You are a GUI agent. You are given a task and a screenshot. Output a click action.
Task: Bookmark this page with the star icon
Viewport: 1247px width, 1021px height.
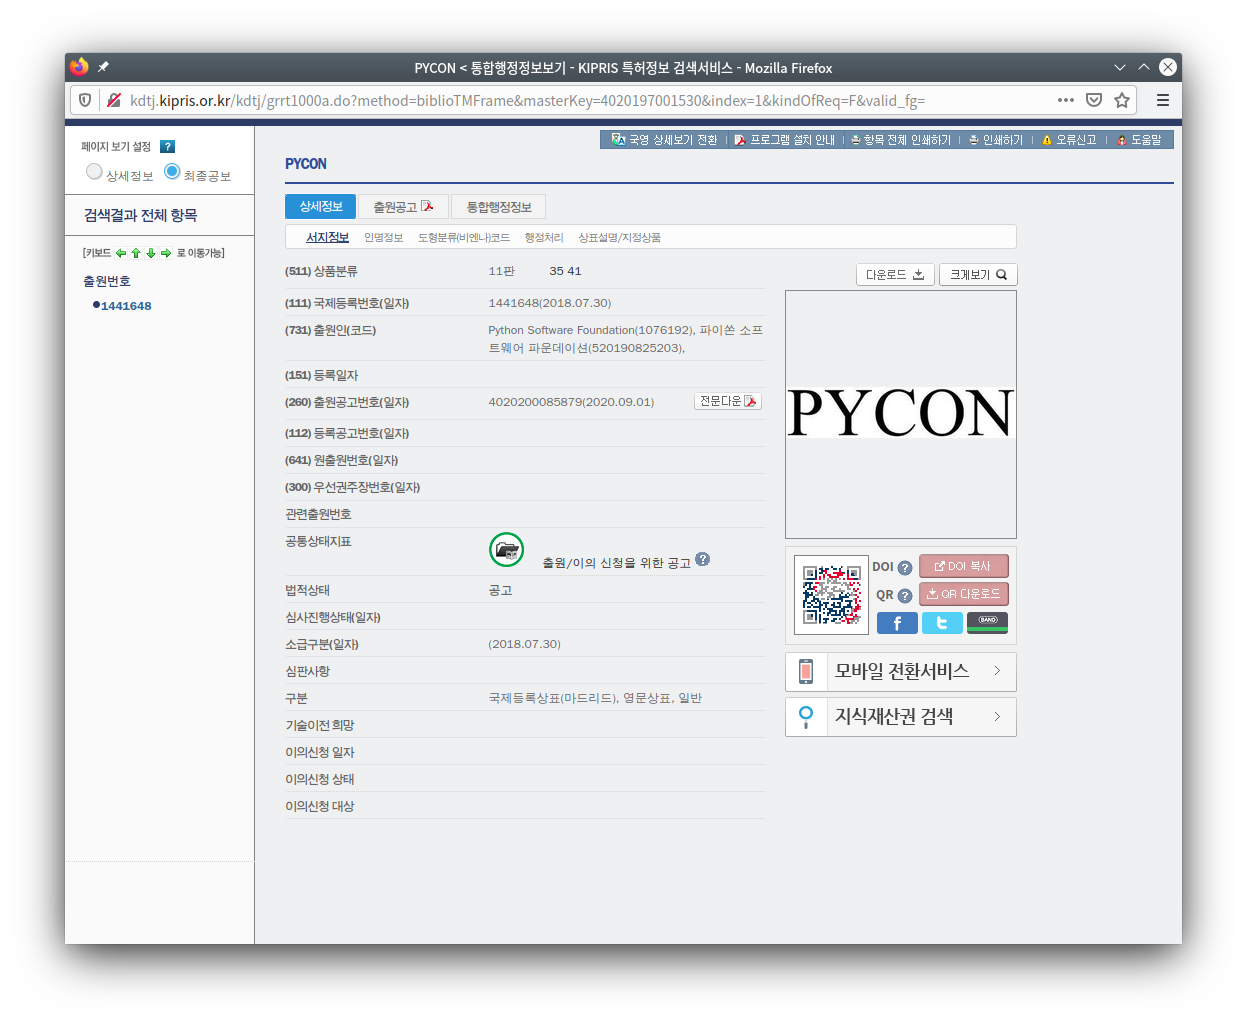click(x=1122, y=100)
